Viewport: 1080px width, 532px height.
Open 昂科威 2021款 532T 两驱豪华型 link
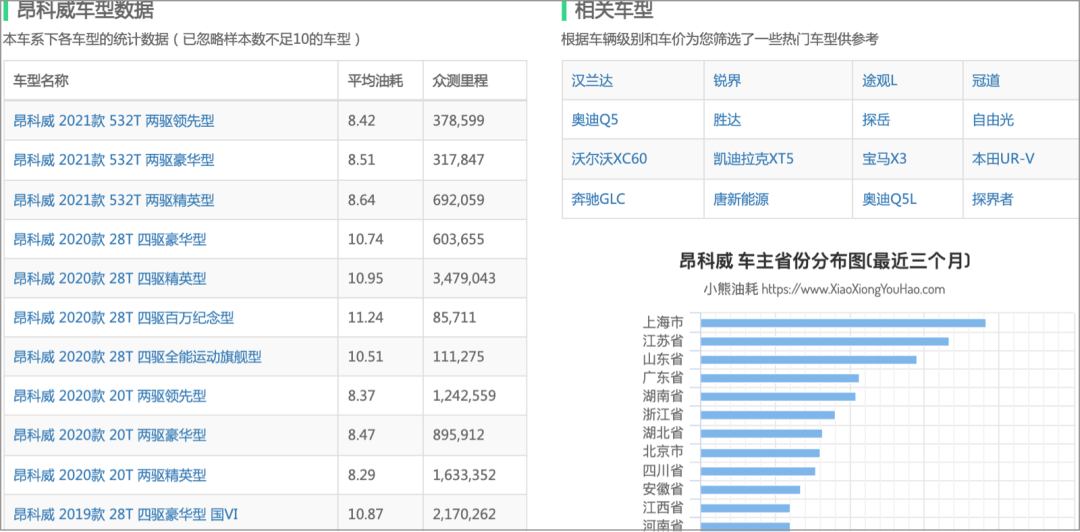click(114, 160)
